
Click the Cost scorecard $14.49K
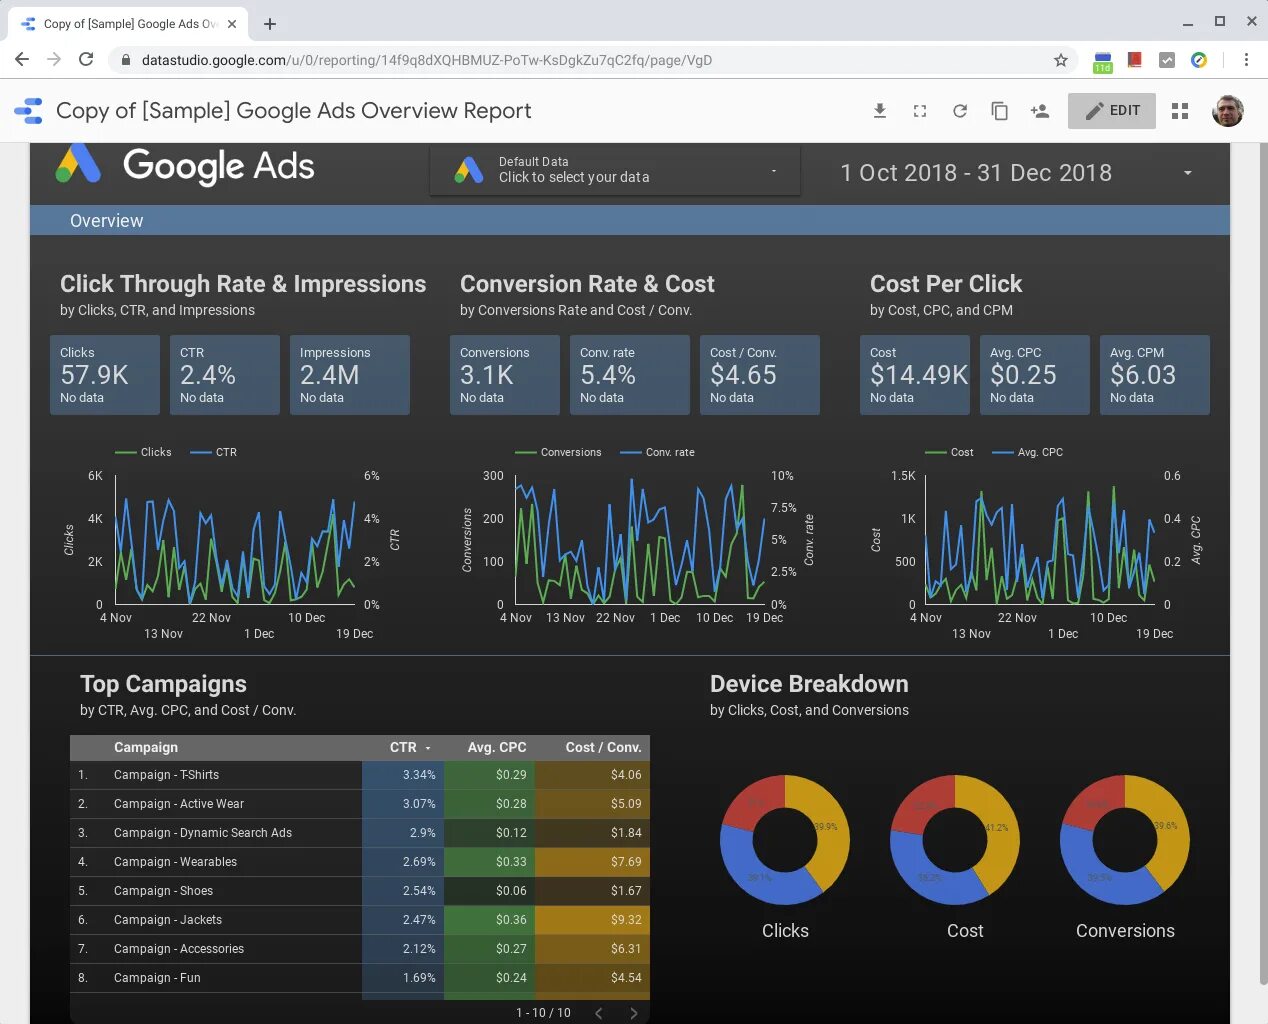[x=915, y=375]
